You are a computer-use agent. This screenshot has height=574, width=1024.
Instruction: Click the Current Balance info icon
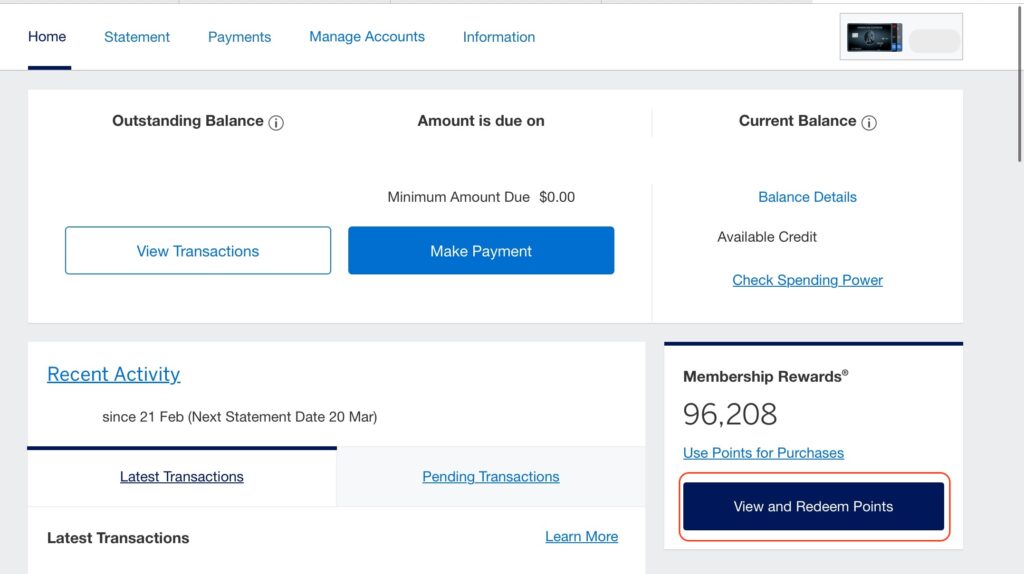870,123
